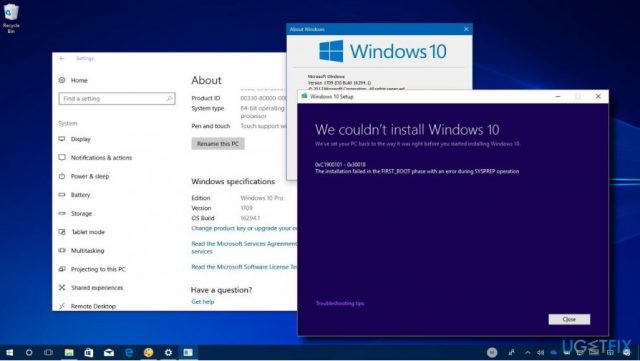
Task: Click the Rename this PC button
Action: click(x=218, y=144)
